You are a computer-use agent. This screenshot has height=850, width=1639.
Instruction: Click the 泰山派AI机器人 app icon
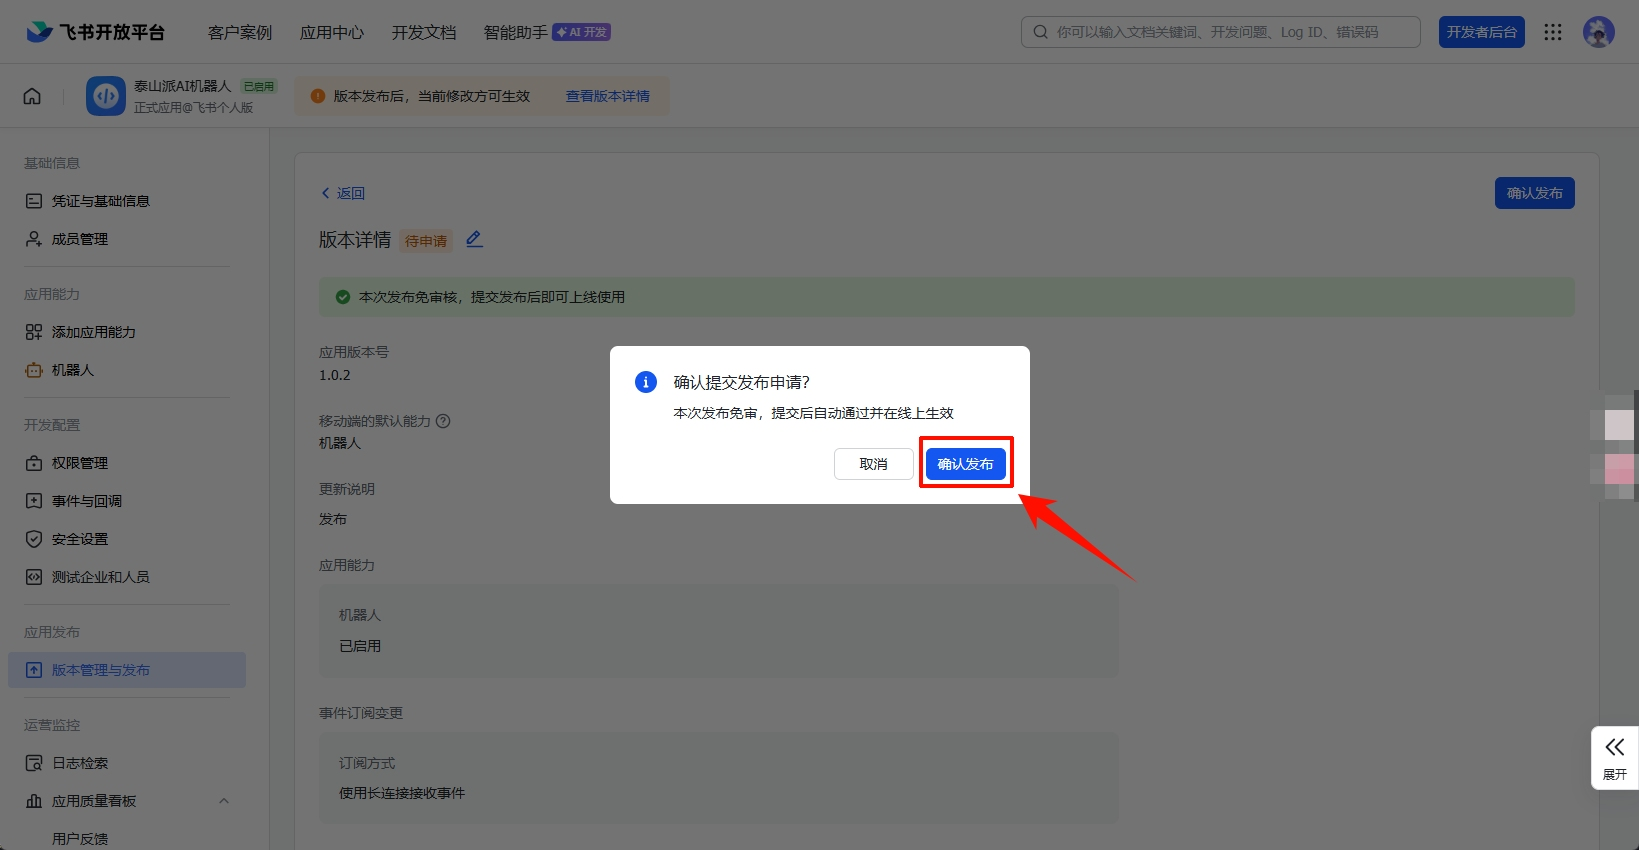click(x=106, y=96)
